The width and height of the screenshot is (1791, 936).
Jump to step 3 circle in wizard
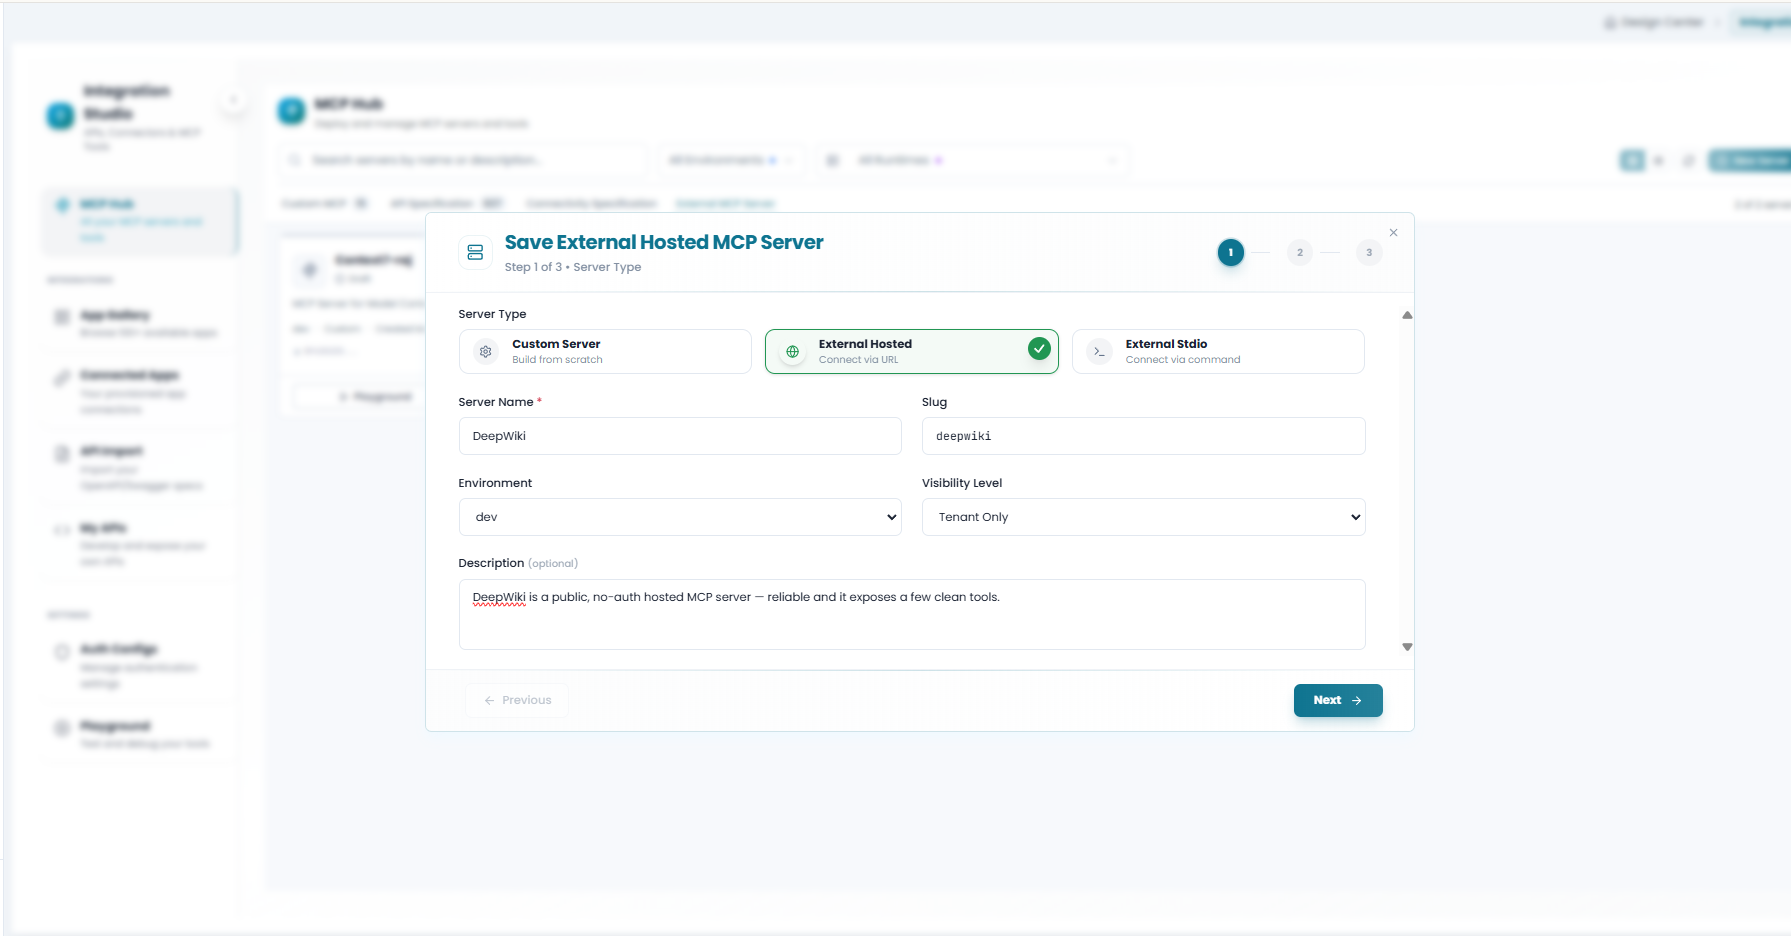1369,253
